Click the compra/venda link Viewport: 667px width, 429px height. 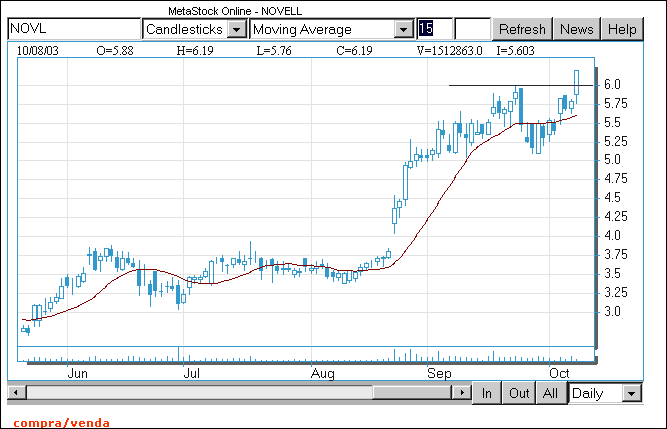(62, 423)
